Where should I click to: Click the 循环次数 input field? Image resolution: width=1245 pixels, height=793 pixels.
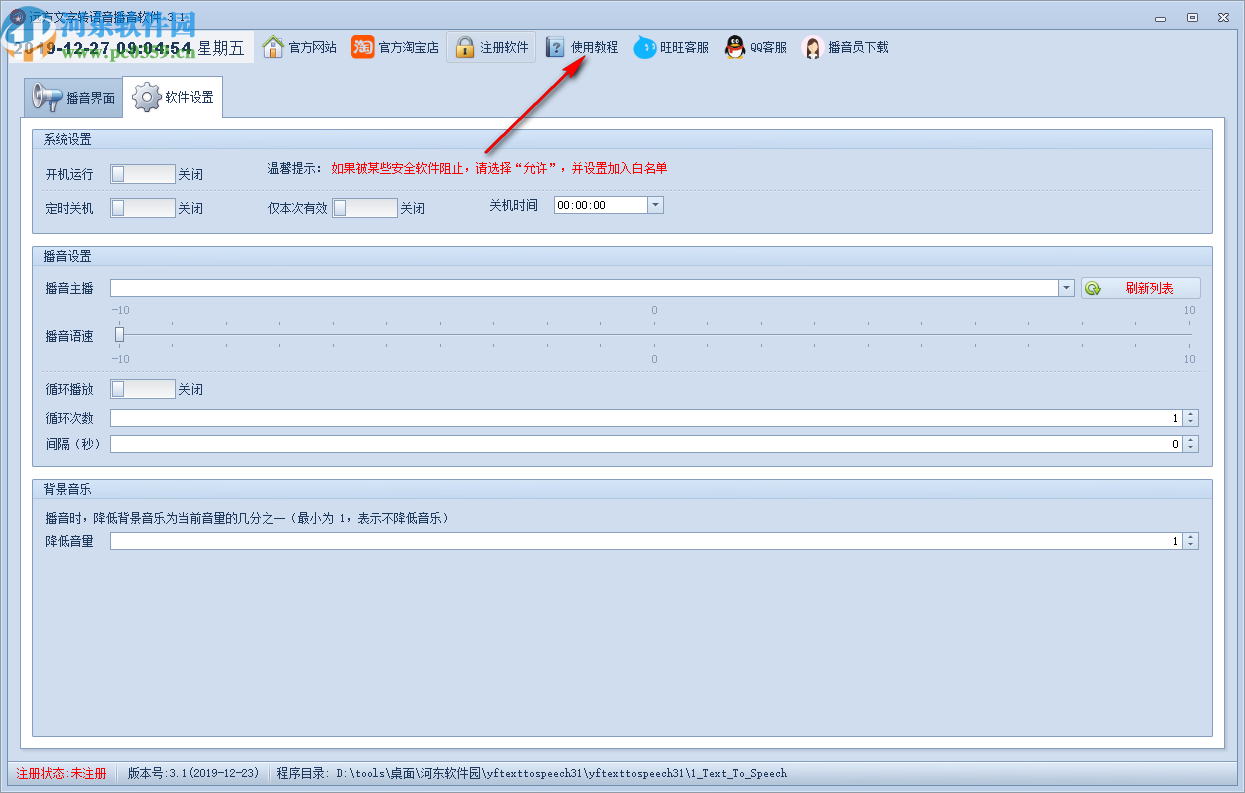[x=646, y=418]
